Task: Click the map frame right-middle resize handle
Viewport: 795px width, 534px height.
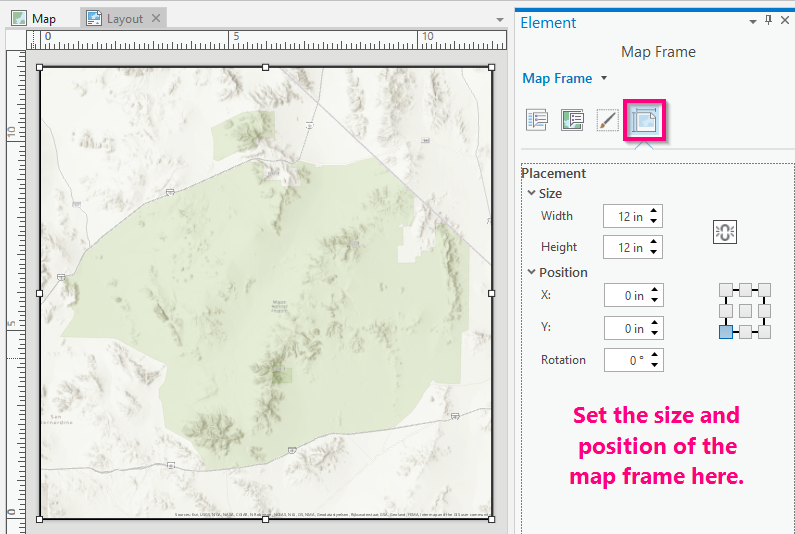Action: click(491, 293)
